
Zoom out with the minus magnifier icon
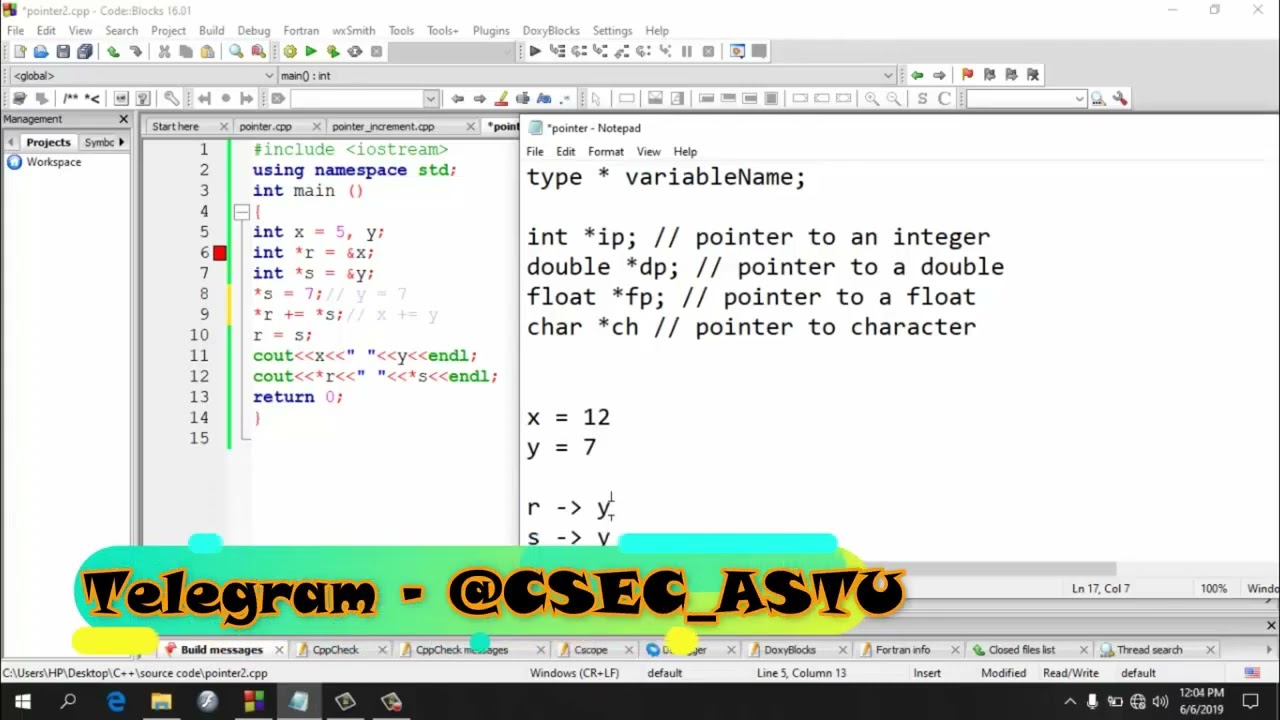893,99
